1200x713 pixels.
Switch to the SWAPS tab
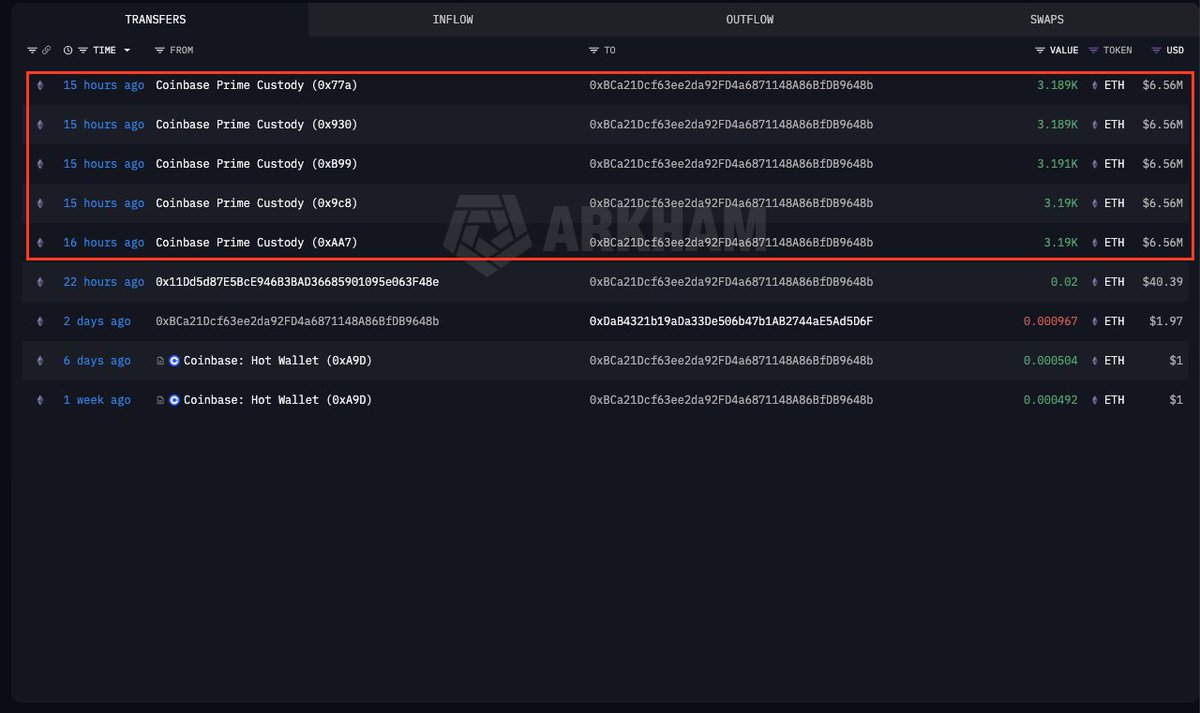tap(1047, 19)
